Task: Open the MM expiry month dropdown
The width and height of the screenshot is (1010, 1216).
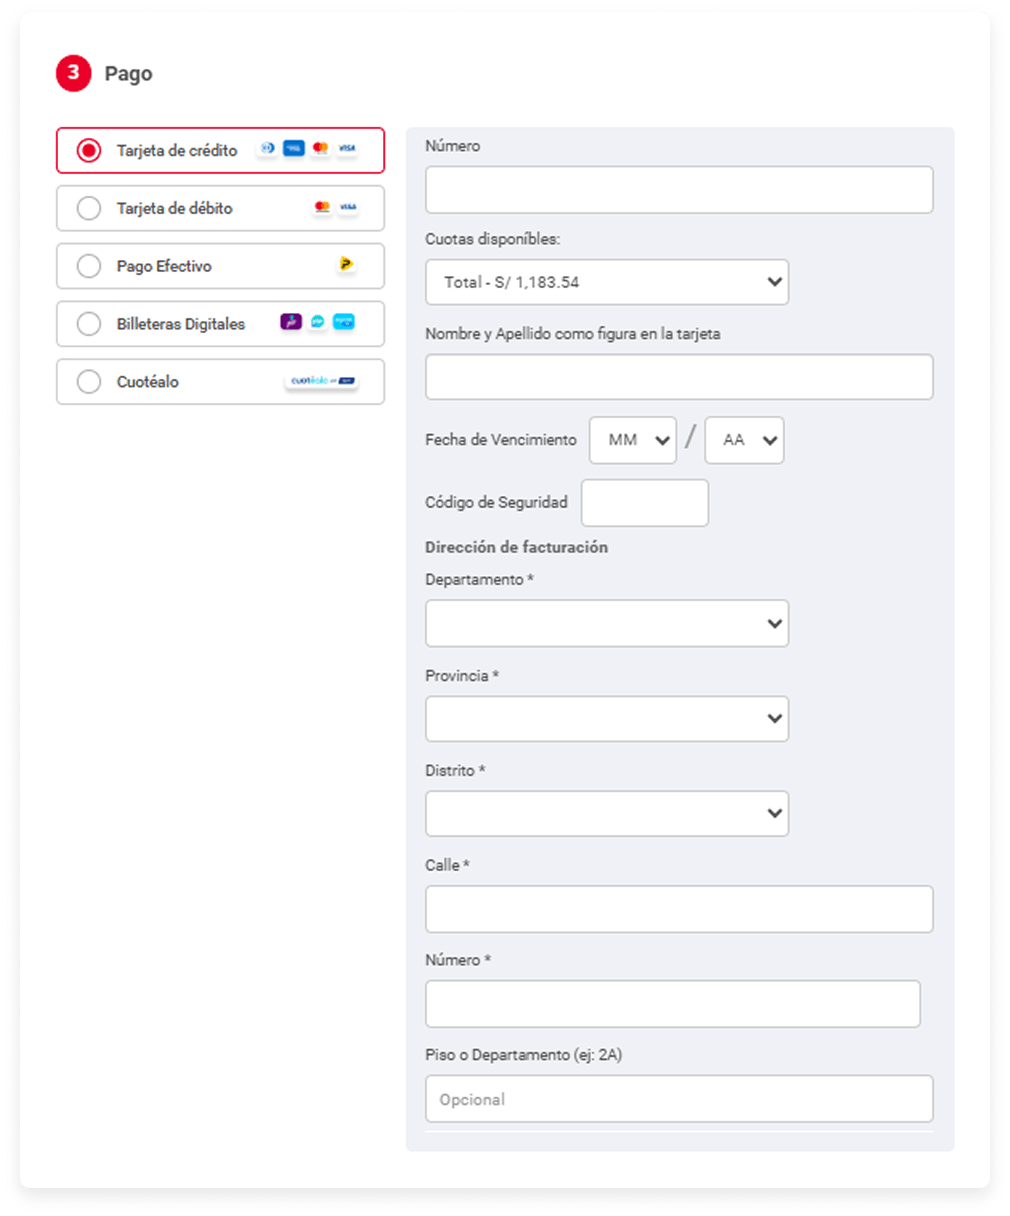Action: pos(633,440)
